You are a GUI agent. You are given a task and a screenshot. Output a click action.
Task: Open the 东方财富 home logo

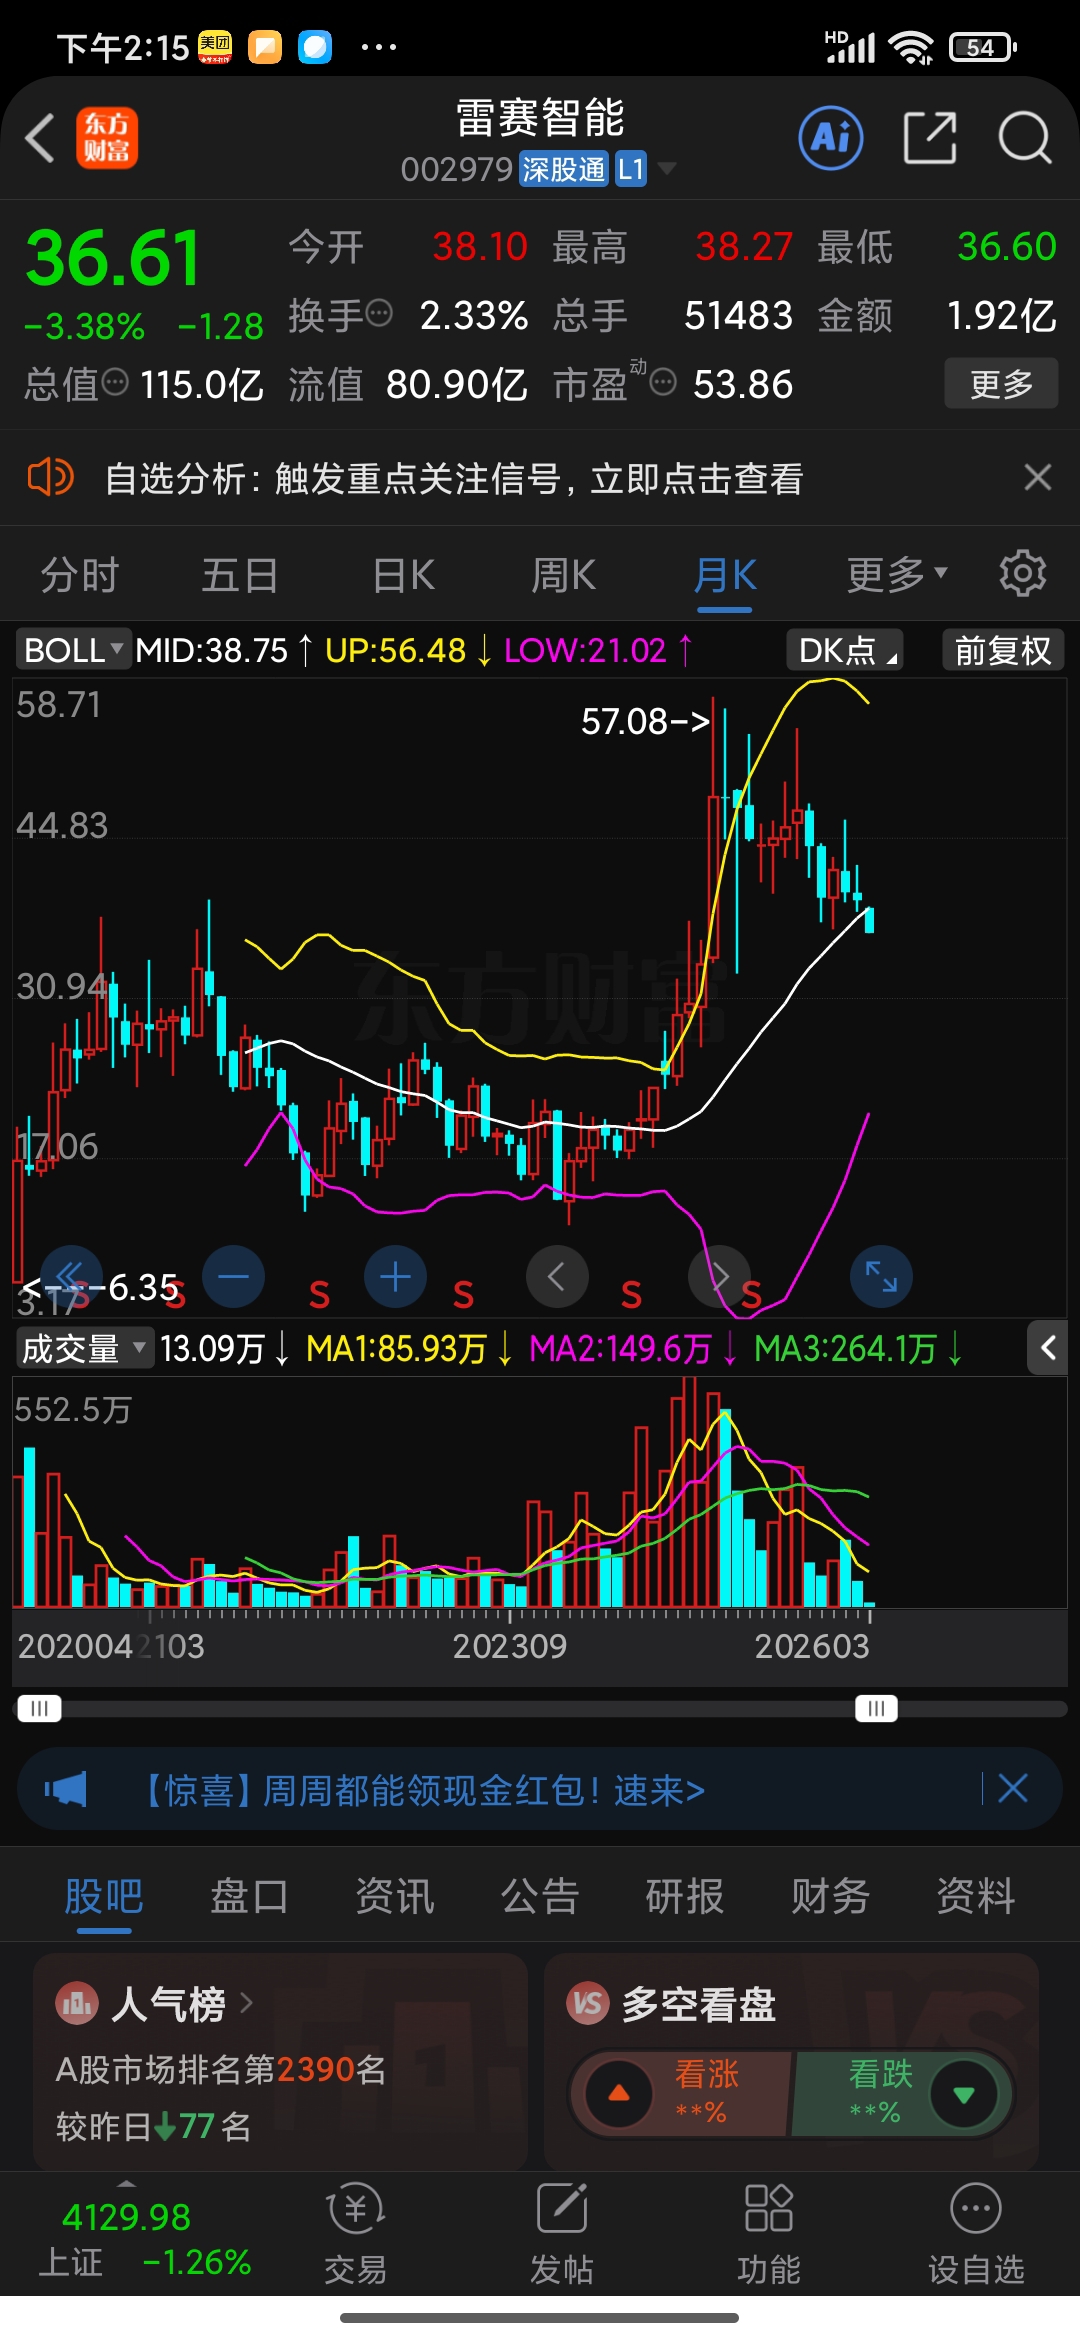point(107,138)
